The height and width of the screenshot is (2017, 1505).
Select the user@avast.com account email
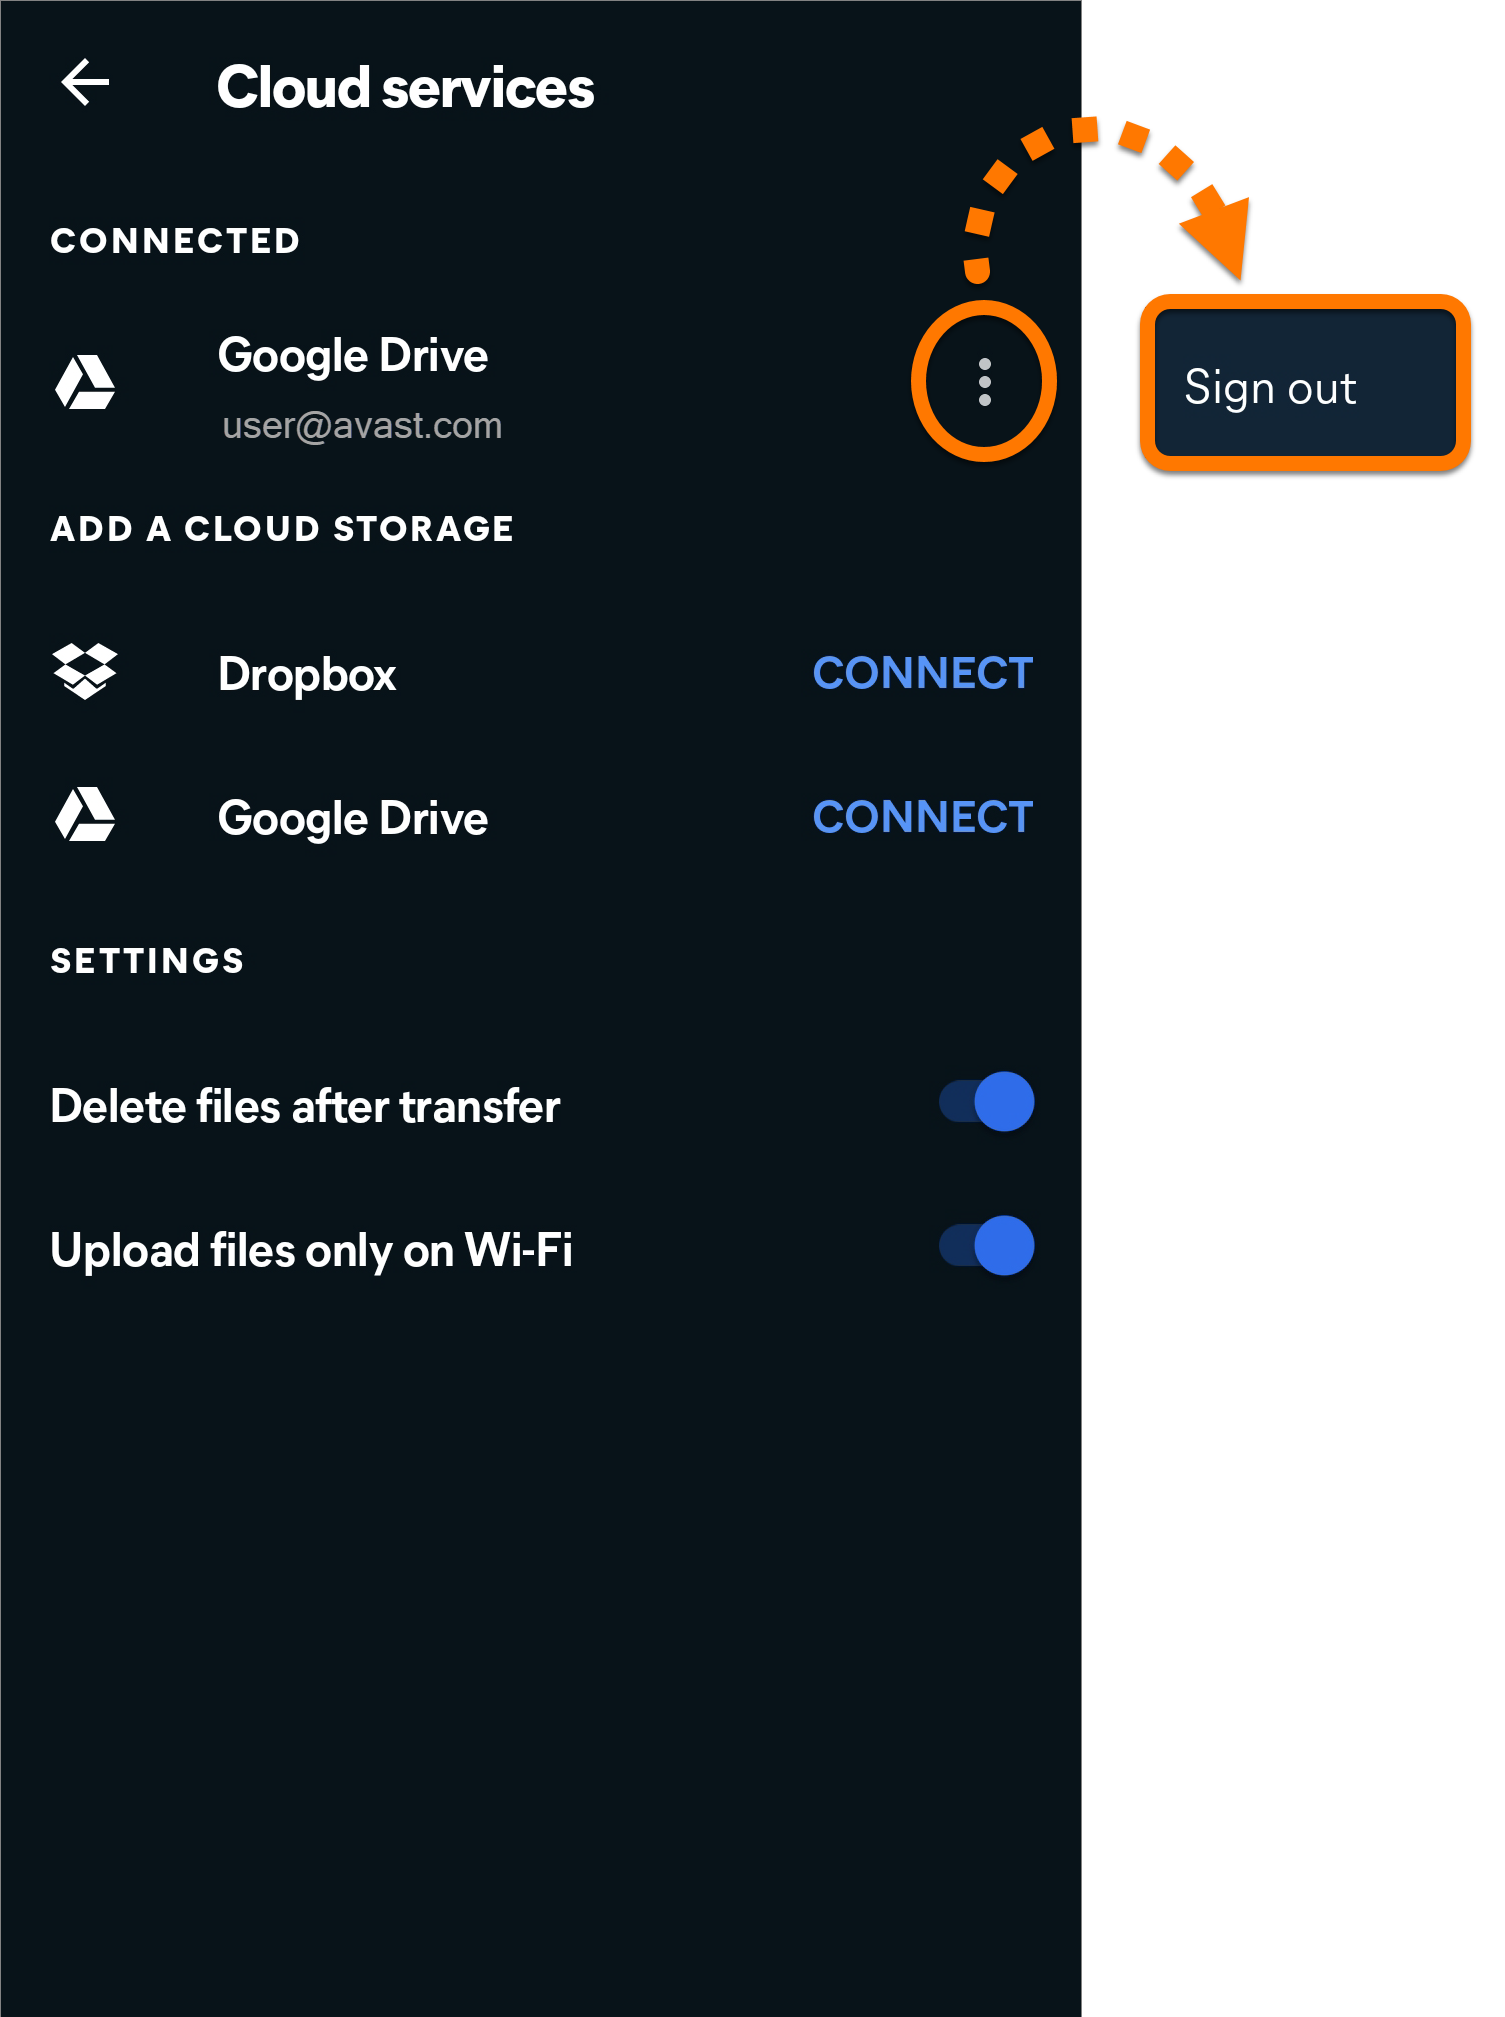362,426
